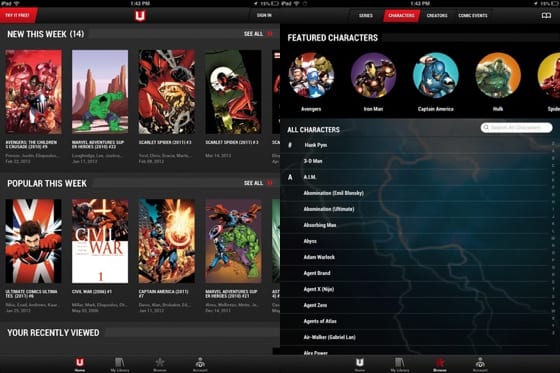Select the Avengers featured character circle
This screenshot has height=373, width=560.
click(311, 75)
